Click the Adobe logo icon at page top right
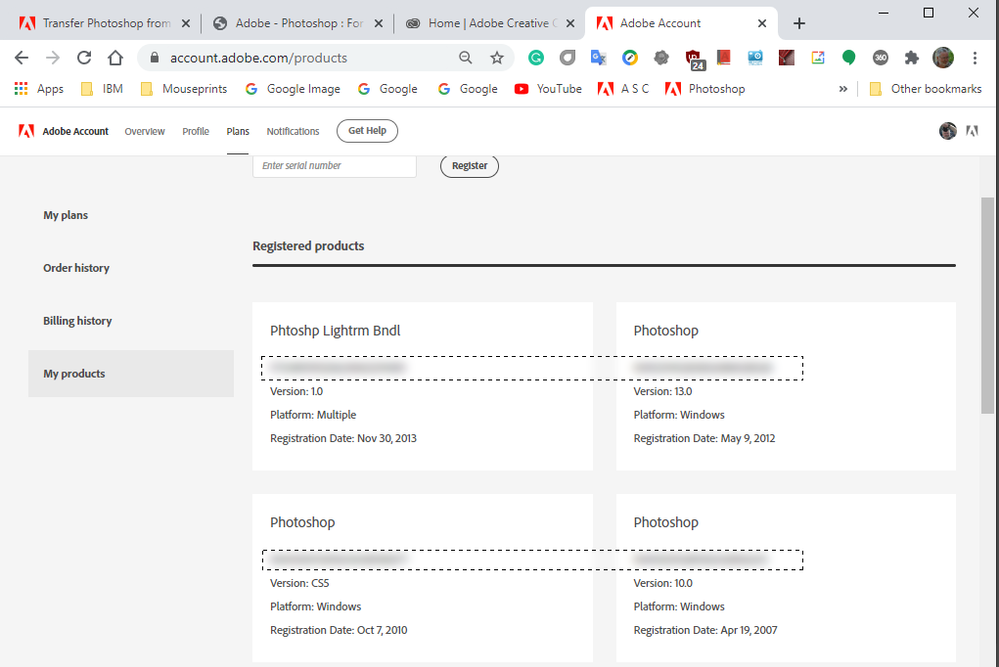This screenshot has height=667, width=999. click(972, 131)
